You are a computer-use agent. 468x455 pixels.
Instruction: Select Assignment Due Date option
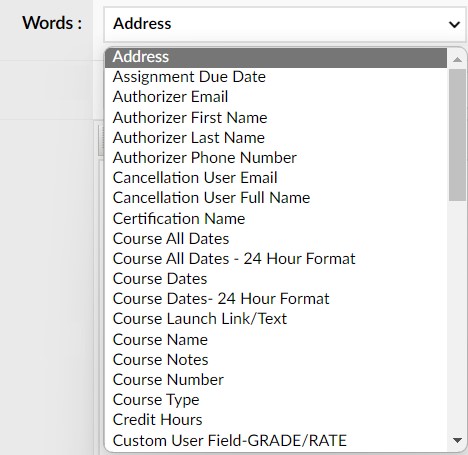coord(276,77)
